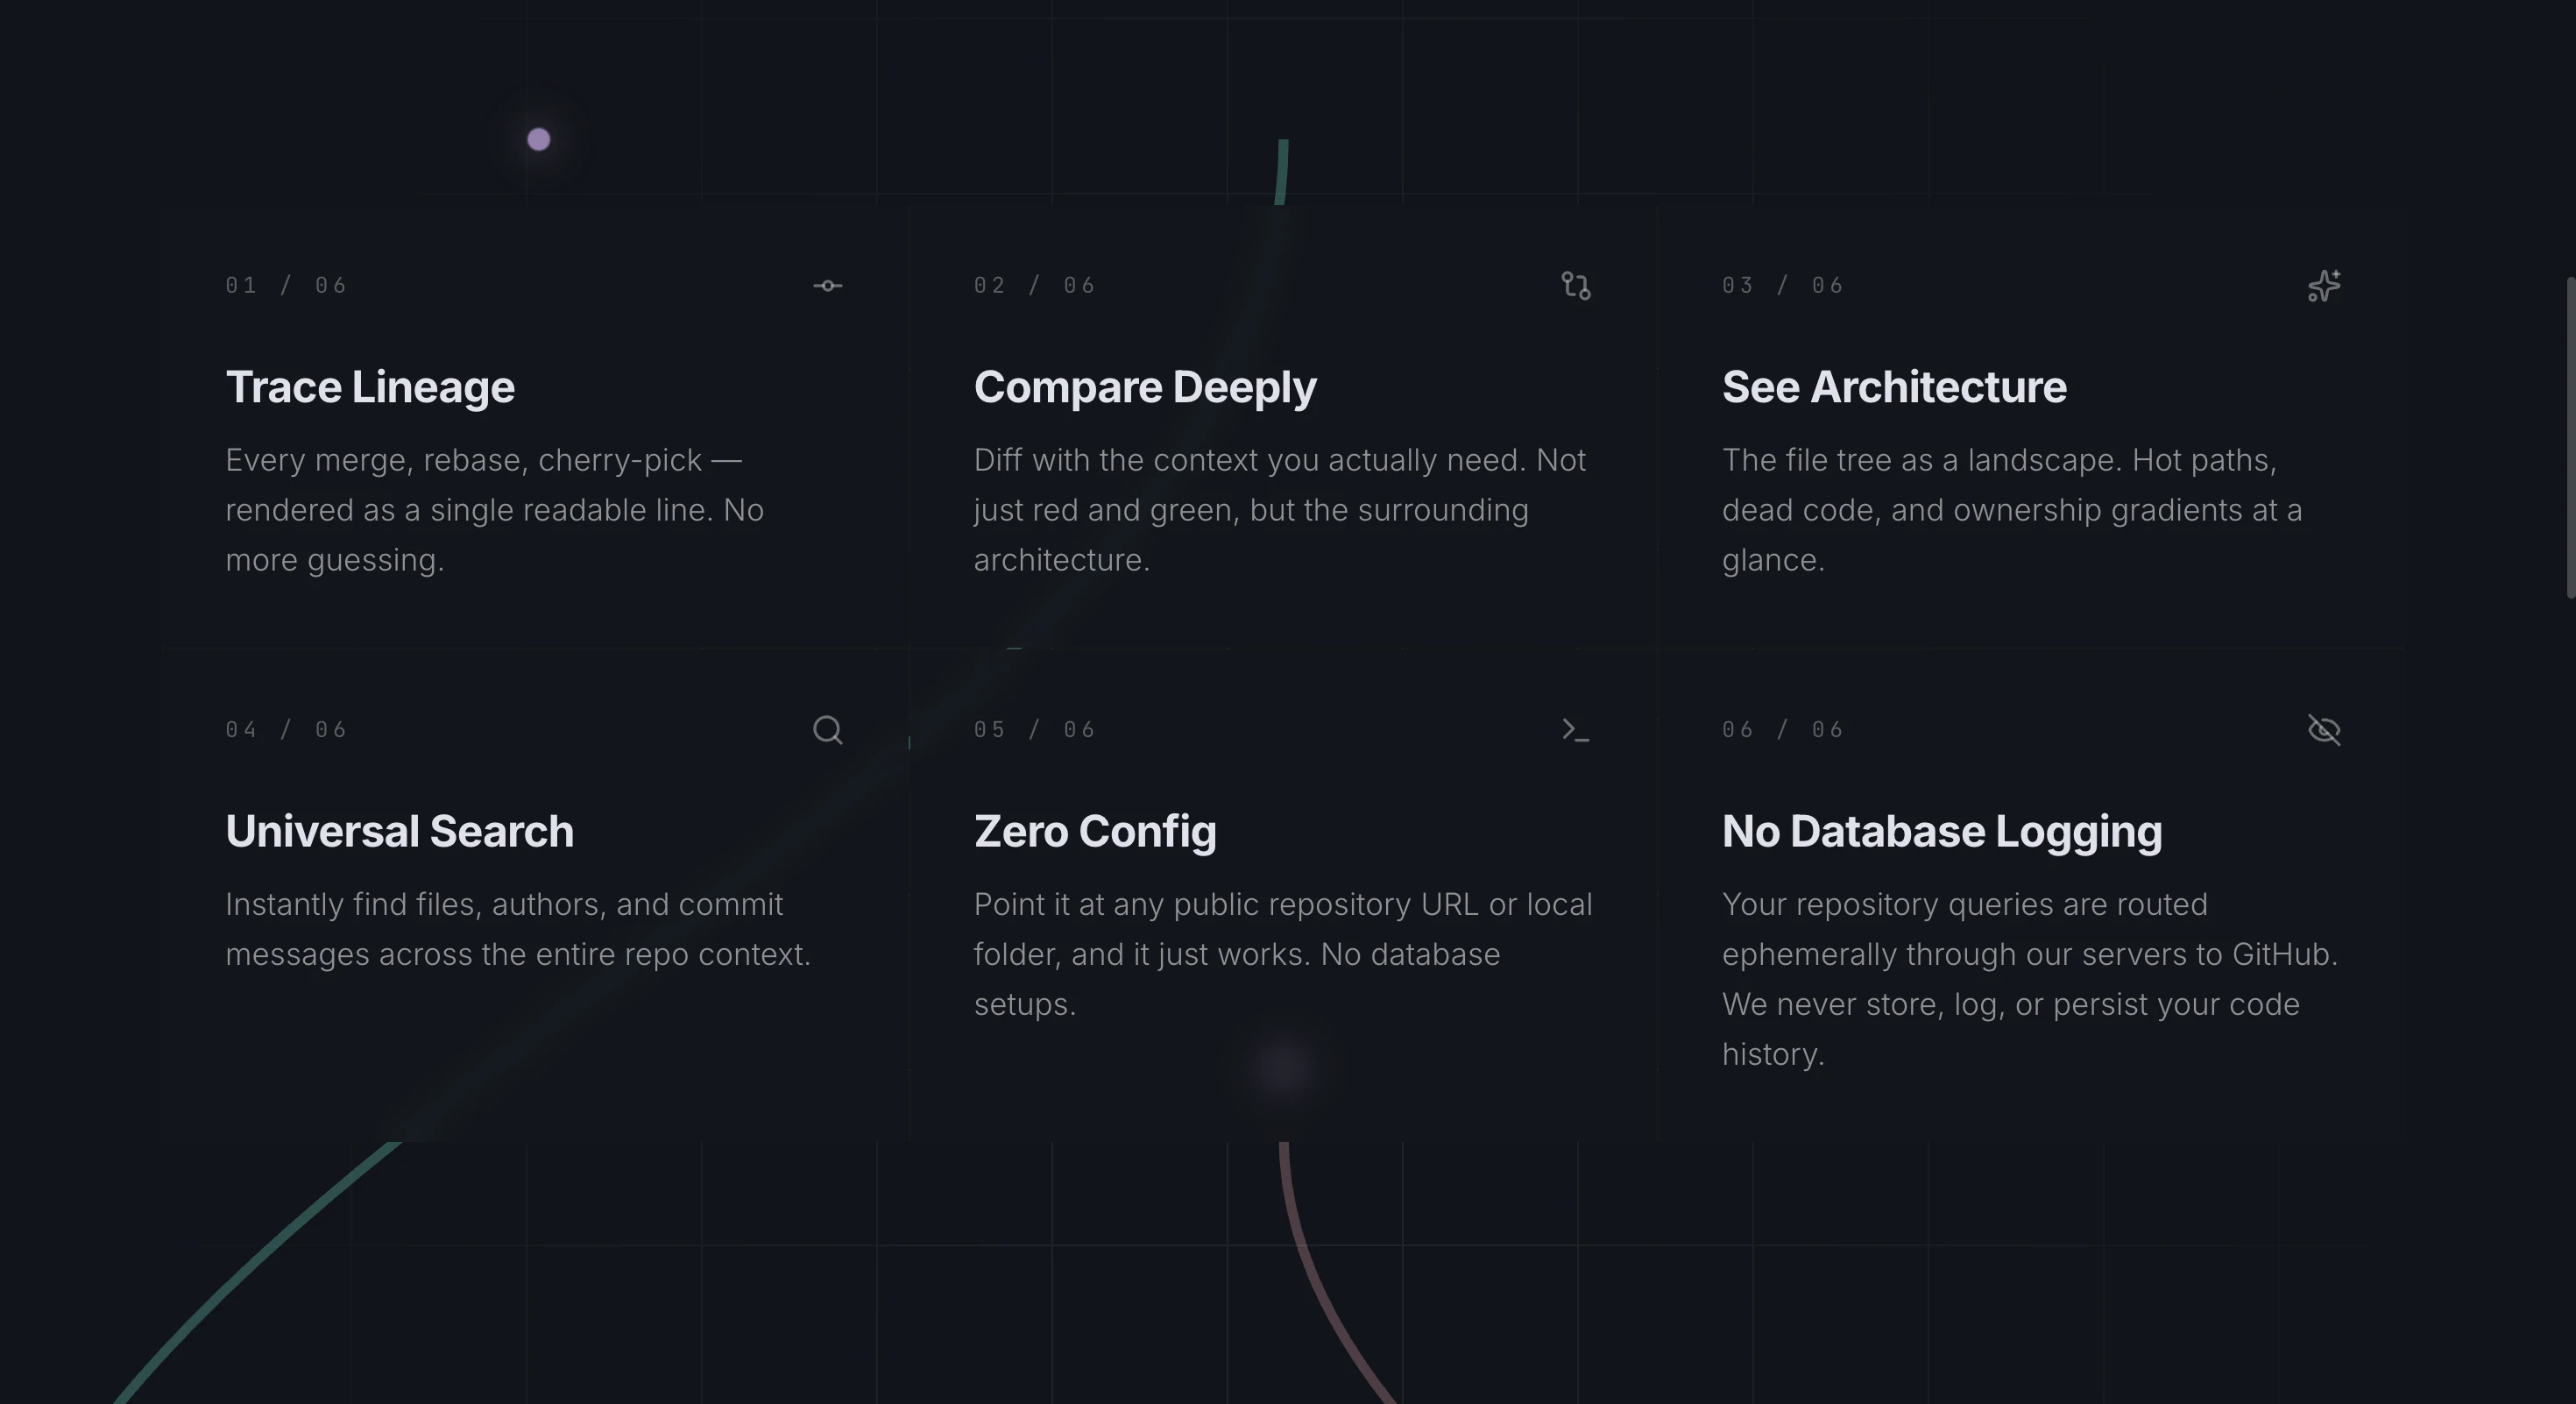Click the sparkles icon on See Architecture card
The image size is (2576, 1404).
coord(2323,285)
